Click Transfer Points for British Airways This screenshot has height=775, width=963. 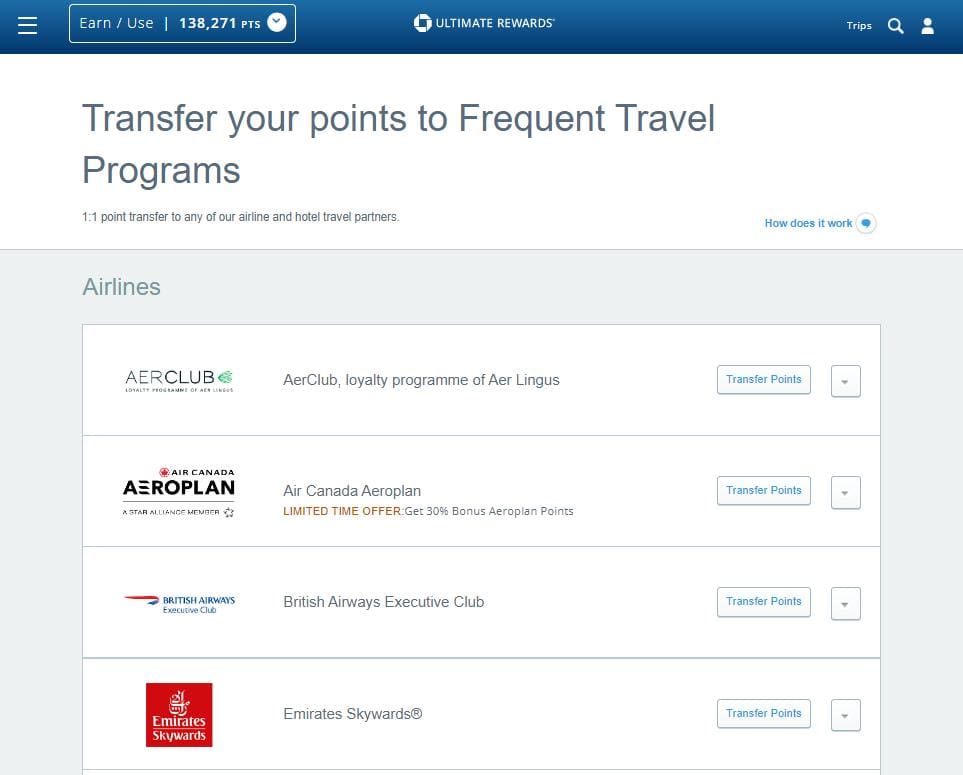click(763, 601)
